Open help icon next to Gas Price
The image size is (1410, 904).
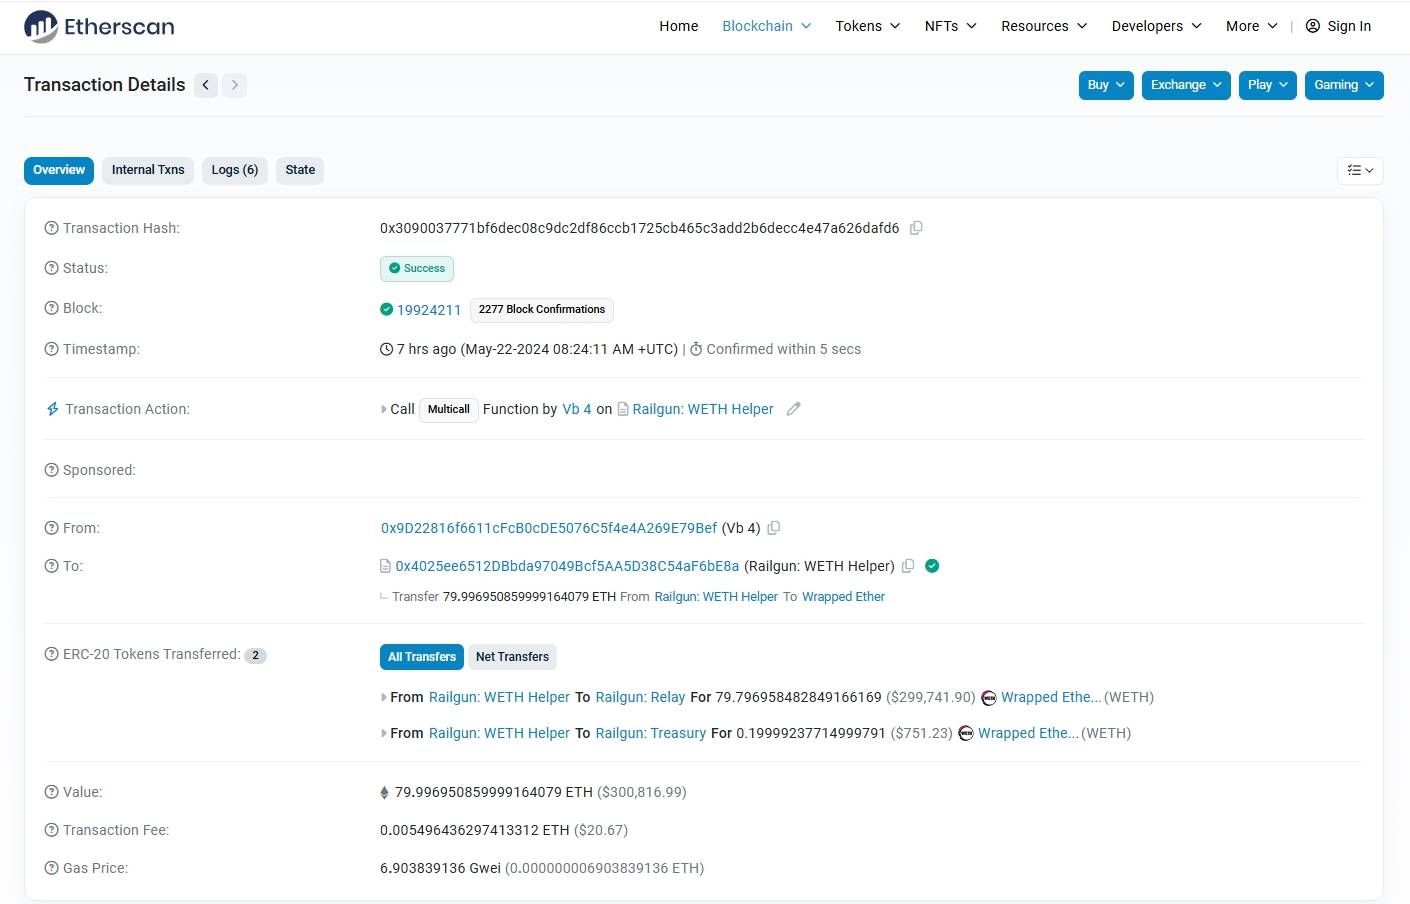(x=52, y=868)
